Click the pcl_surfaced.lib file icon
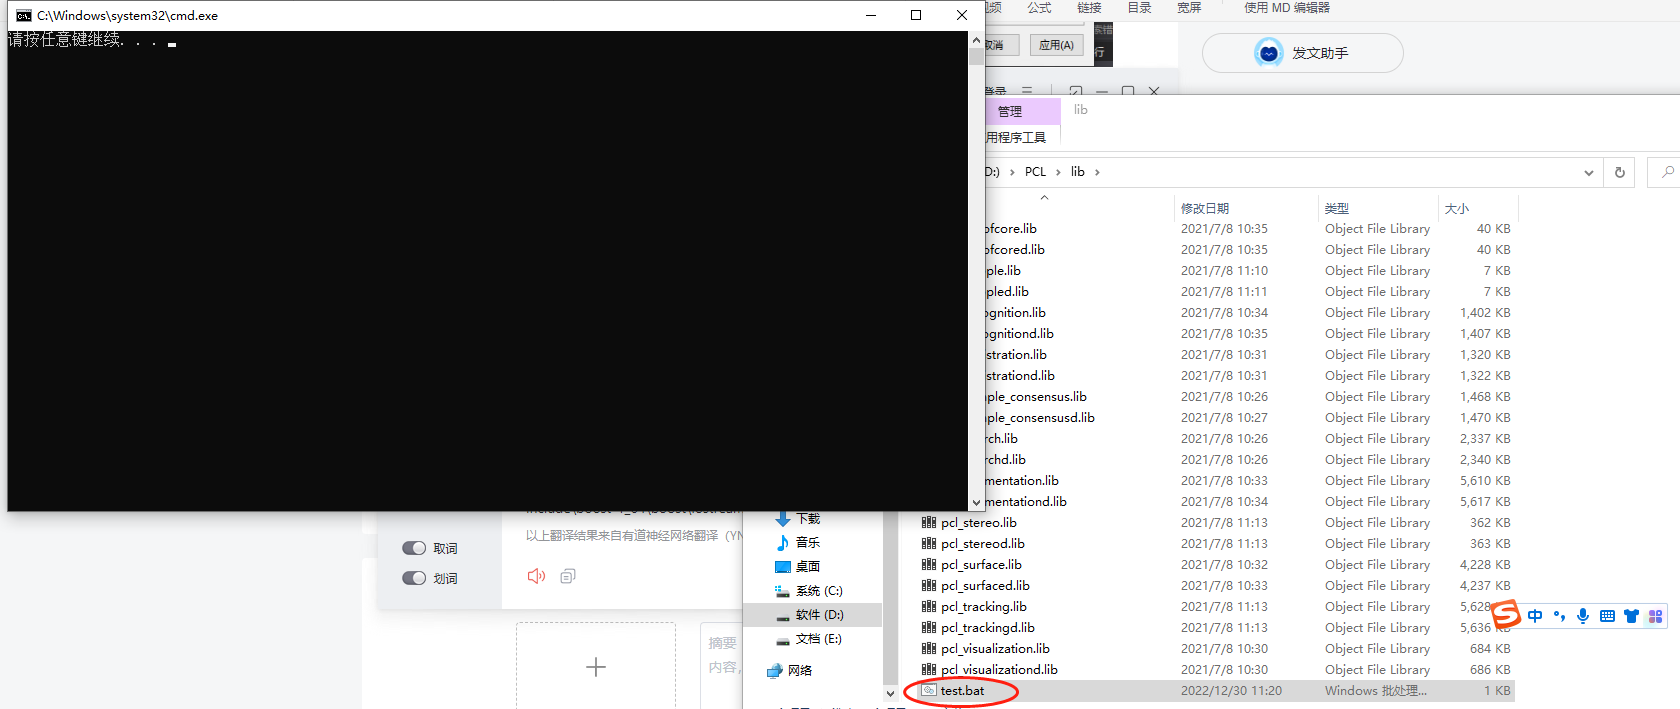This screenshot has height=709, width=1680. tap(929, 586)
